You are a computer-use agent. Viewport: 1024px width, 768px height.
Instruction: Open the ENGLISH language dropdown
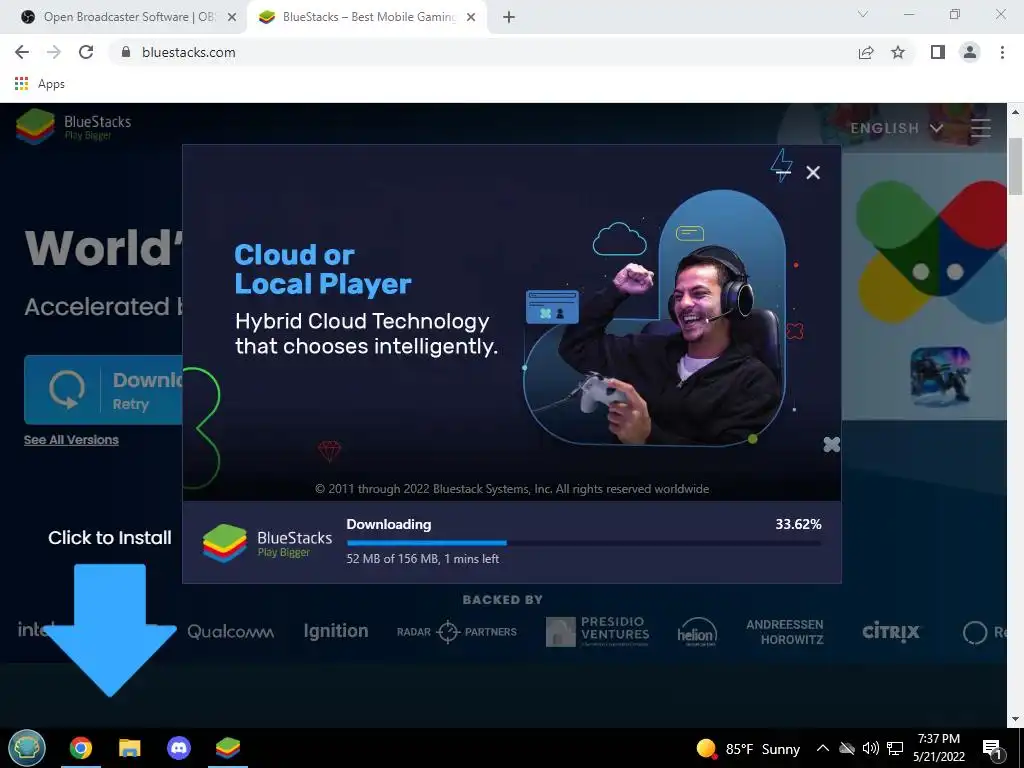(x=897, y=128)
